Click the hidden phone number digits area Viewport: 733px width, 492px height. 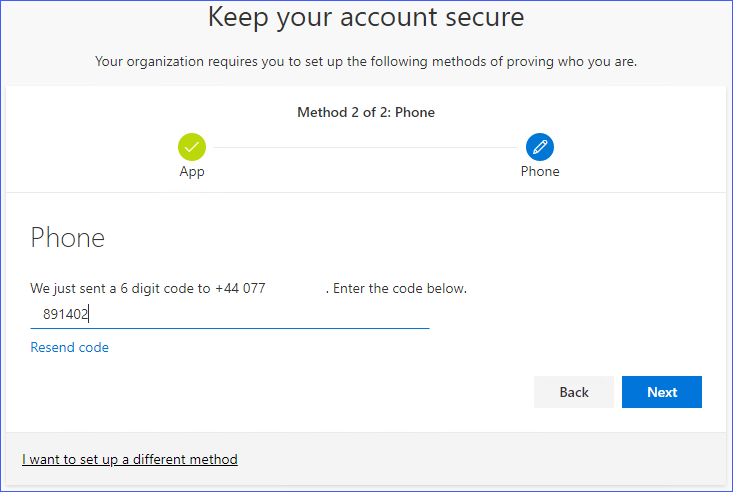pos(296,289)
